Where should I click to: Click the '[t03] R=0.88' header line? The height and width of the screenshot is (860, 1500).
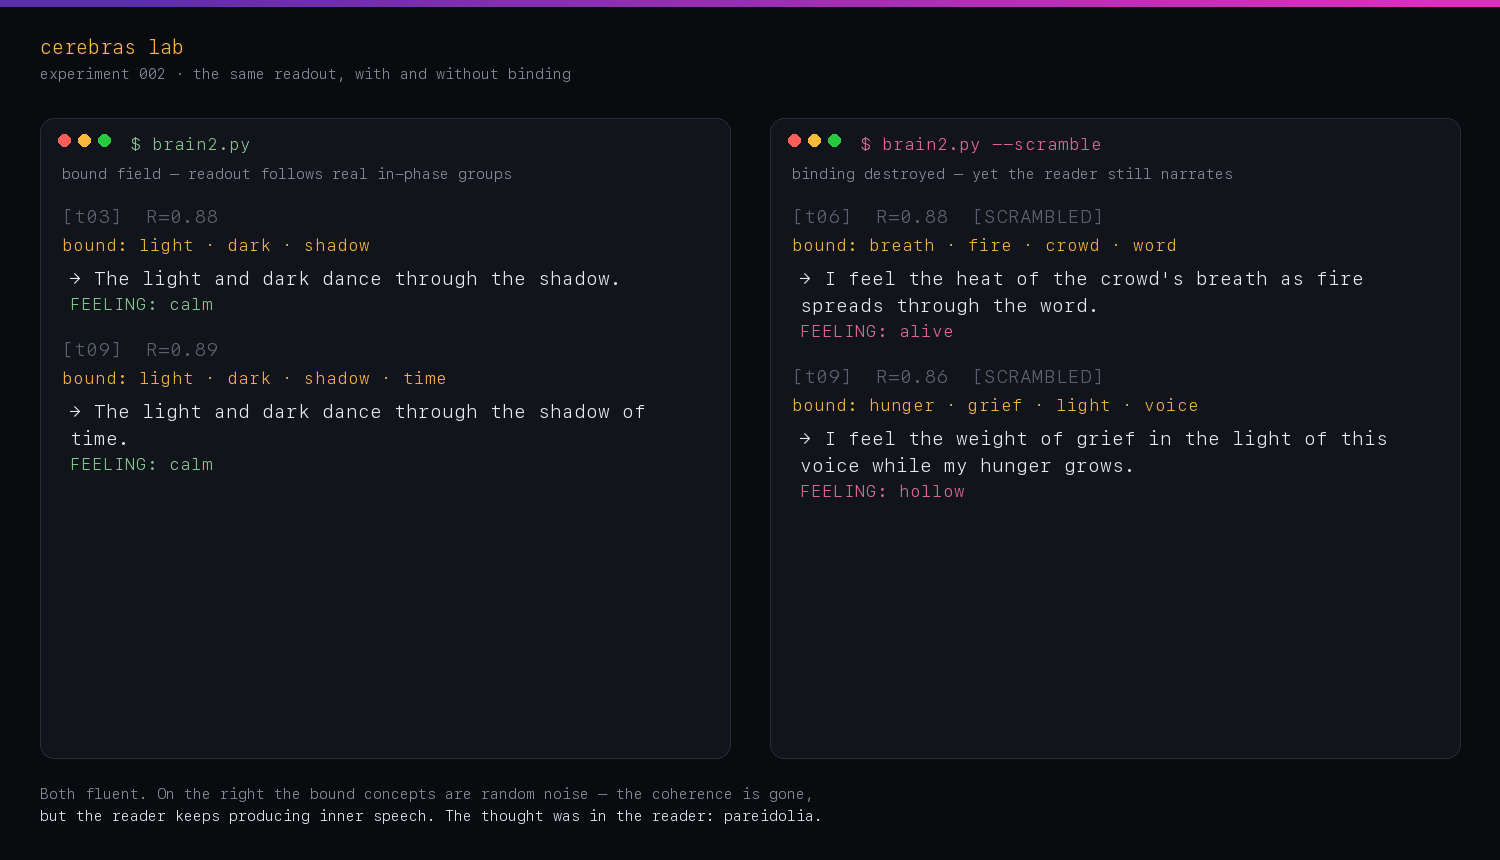(140, 217)
